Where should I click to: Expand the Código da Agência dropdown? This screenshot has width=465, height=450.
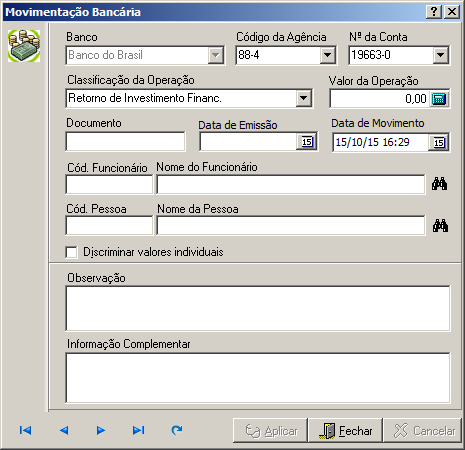[x=327, y=55]
